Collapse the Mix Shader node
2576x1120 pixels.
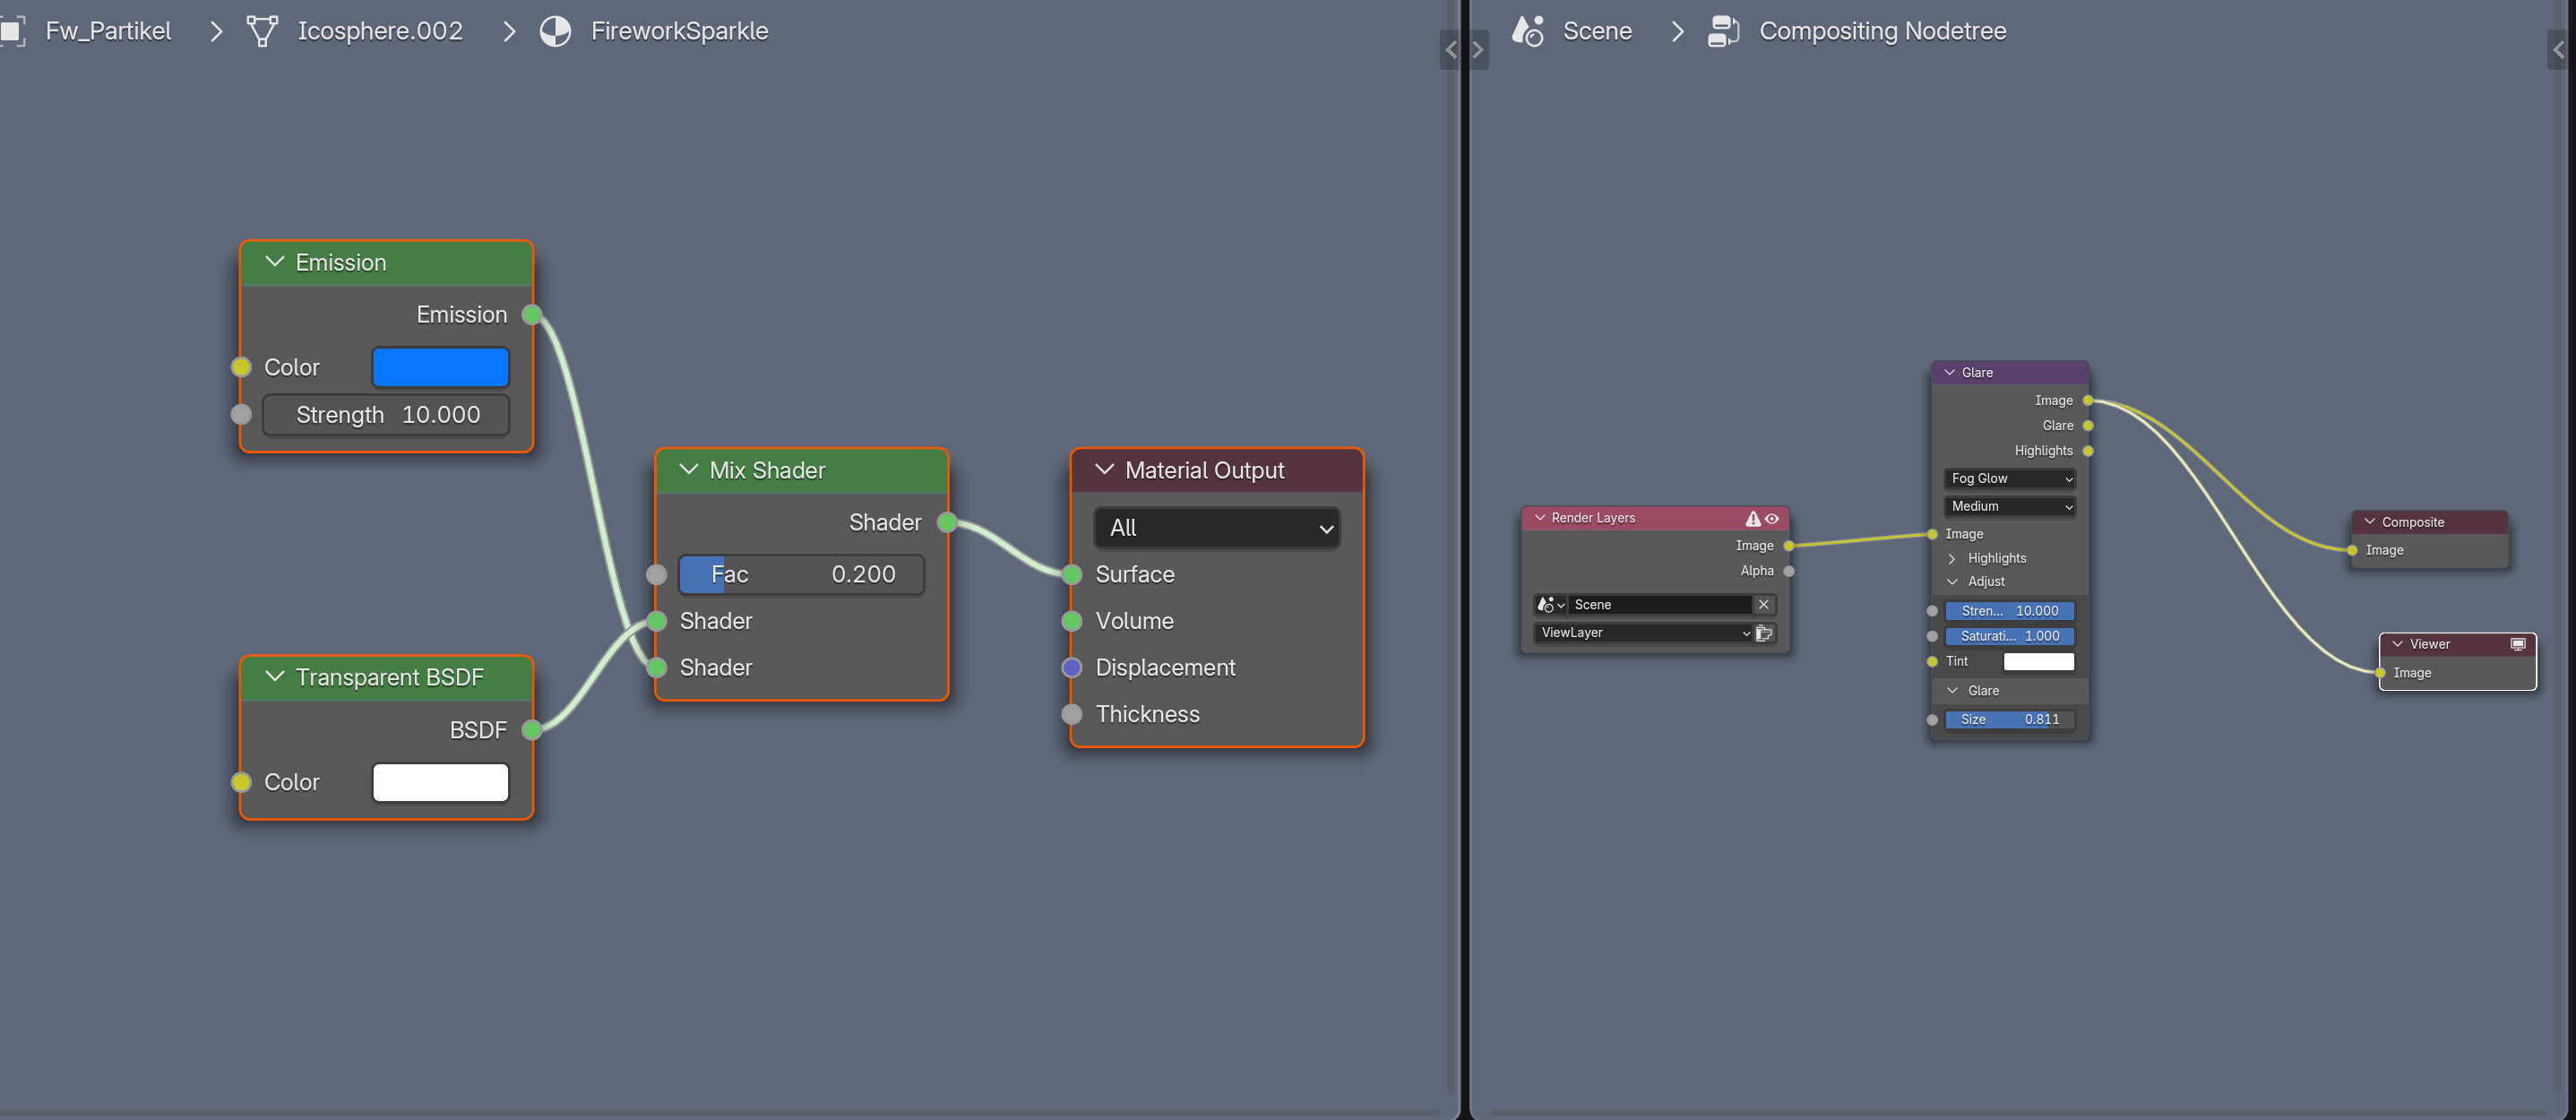tap(689, 470)
